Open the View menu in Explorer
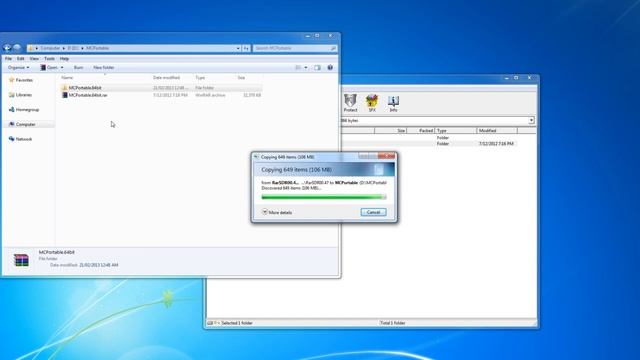 [34, 59]
